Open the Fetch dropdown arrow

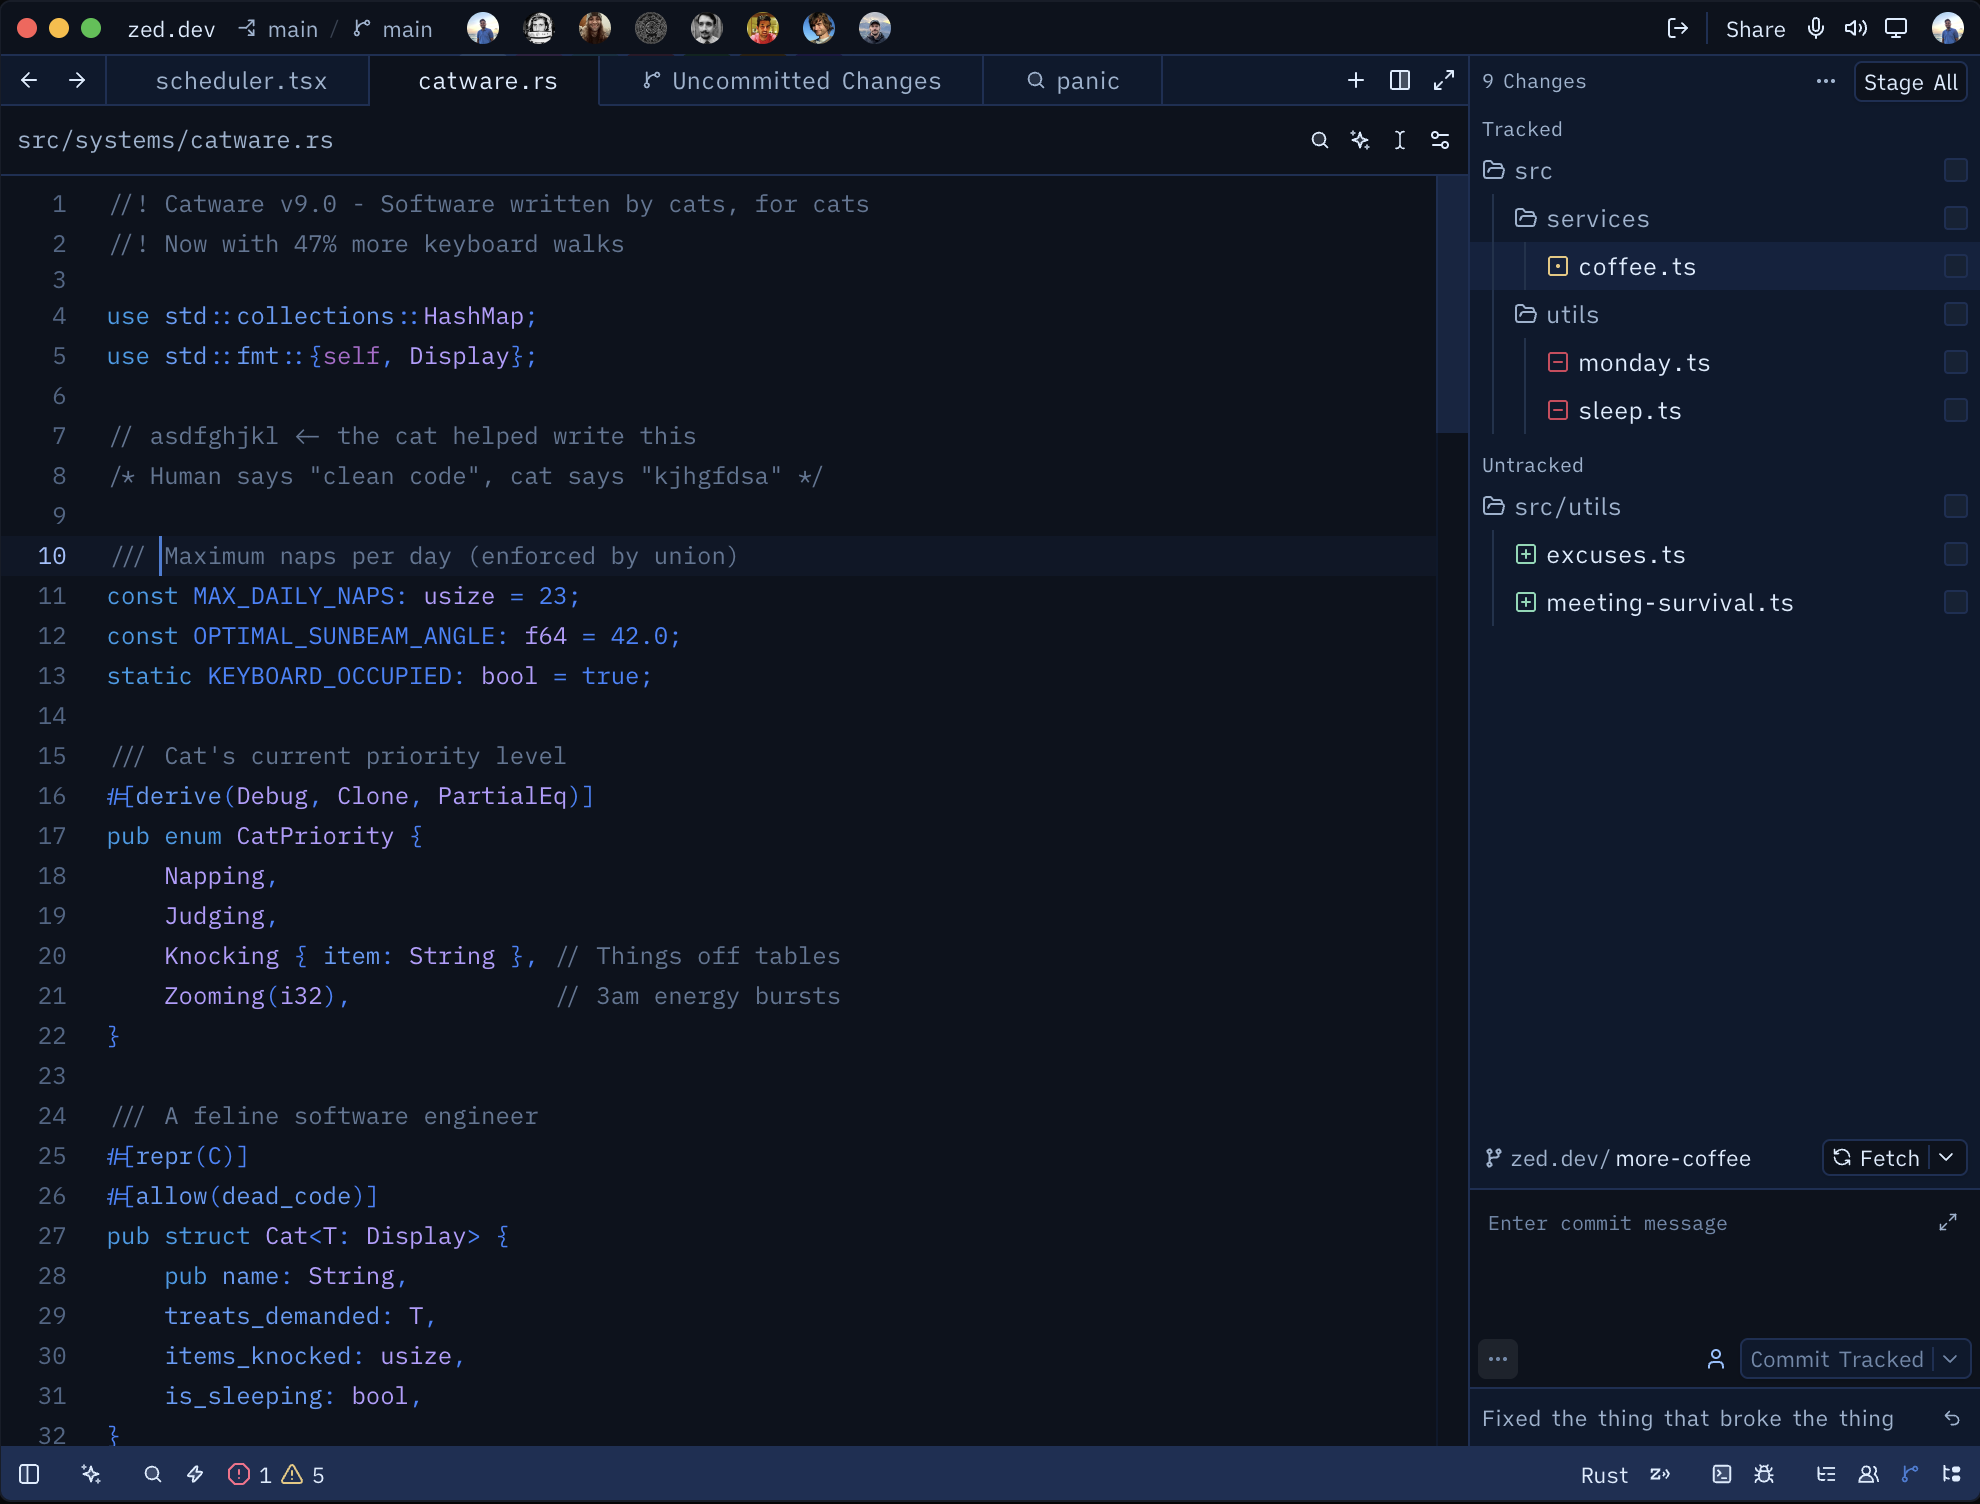pos(1947,1158)
